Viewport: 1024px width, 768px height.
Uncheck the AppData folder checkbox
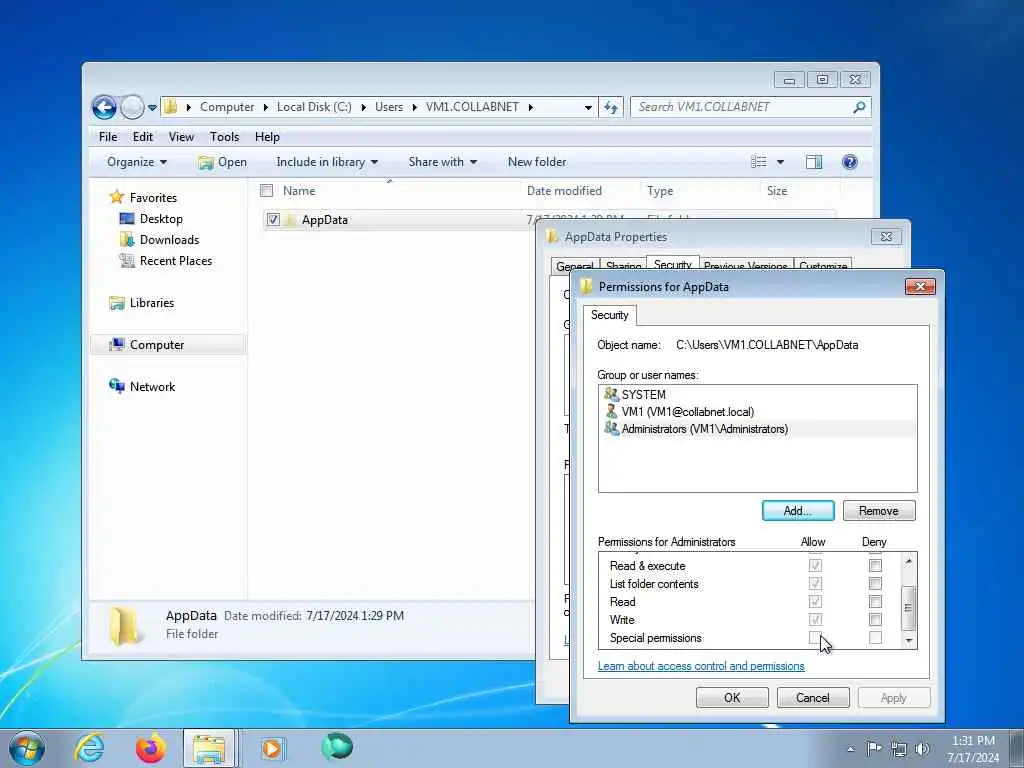(273, 219)
